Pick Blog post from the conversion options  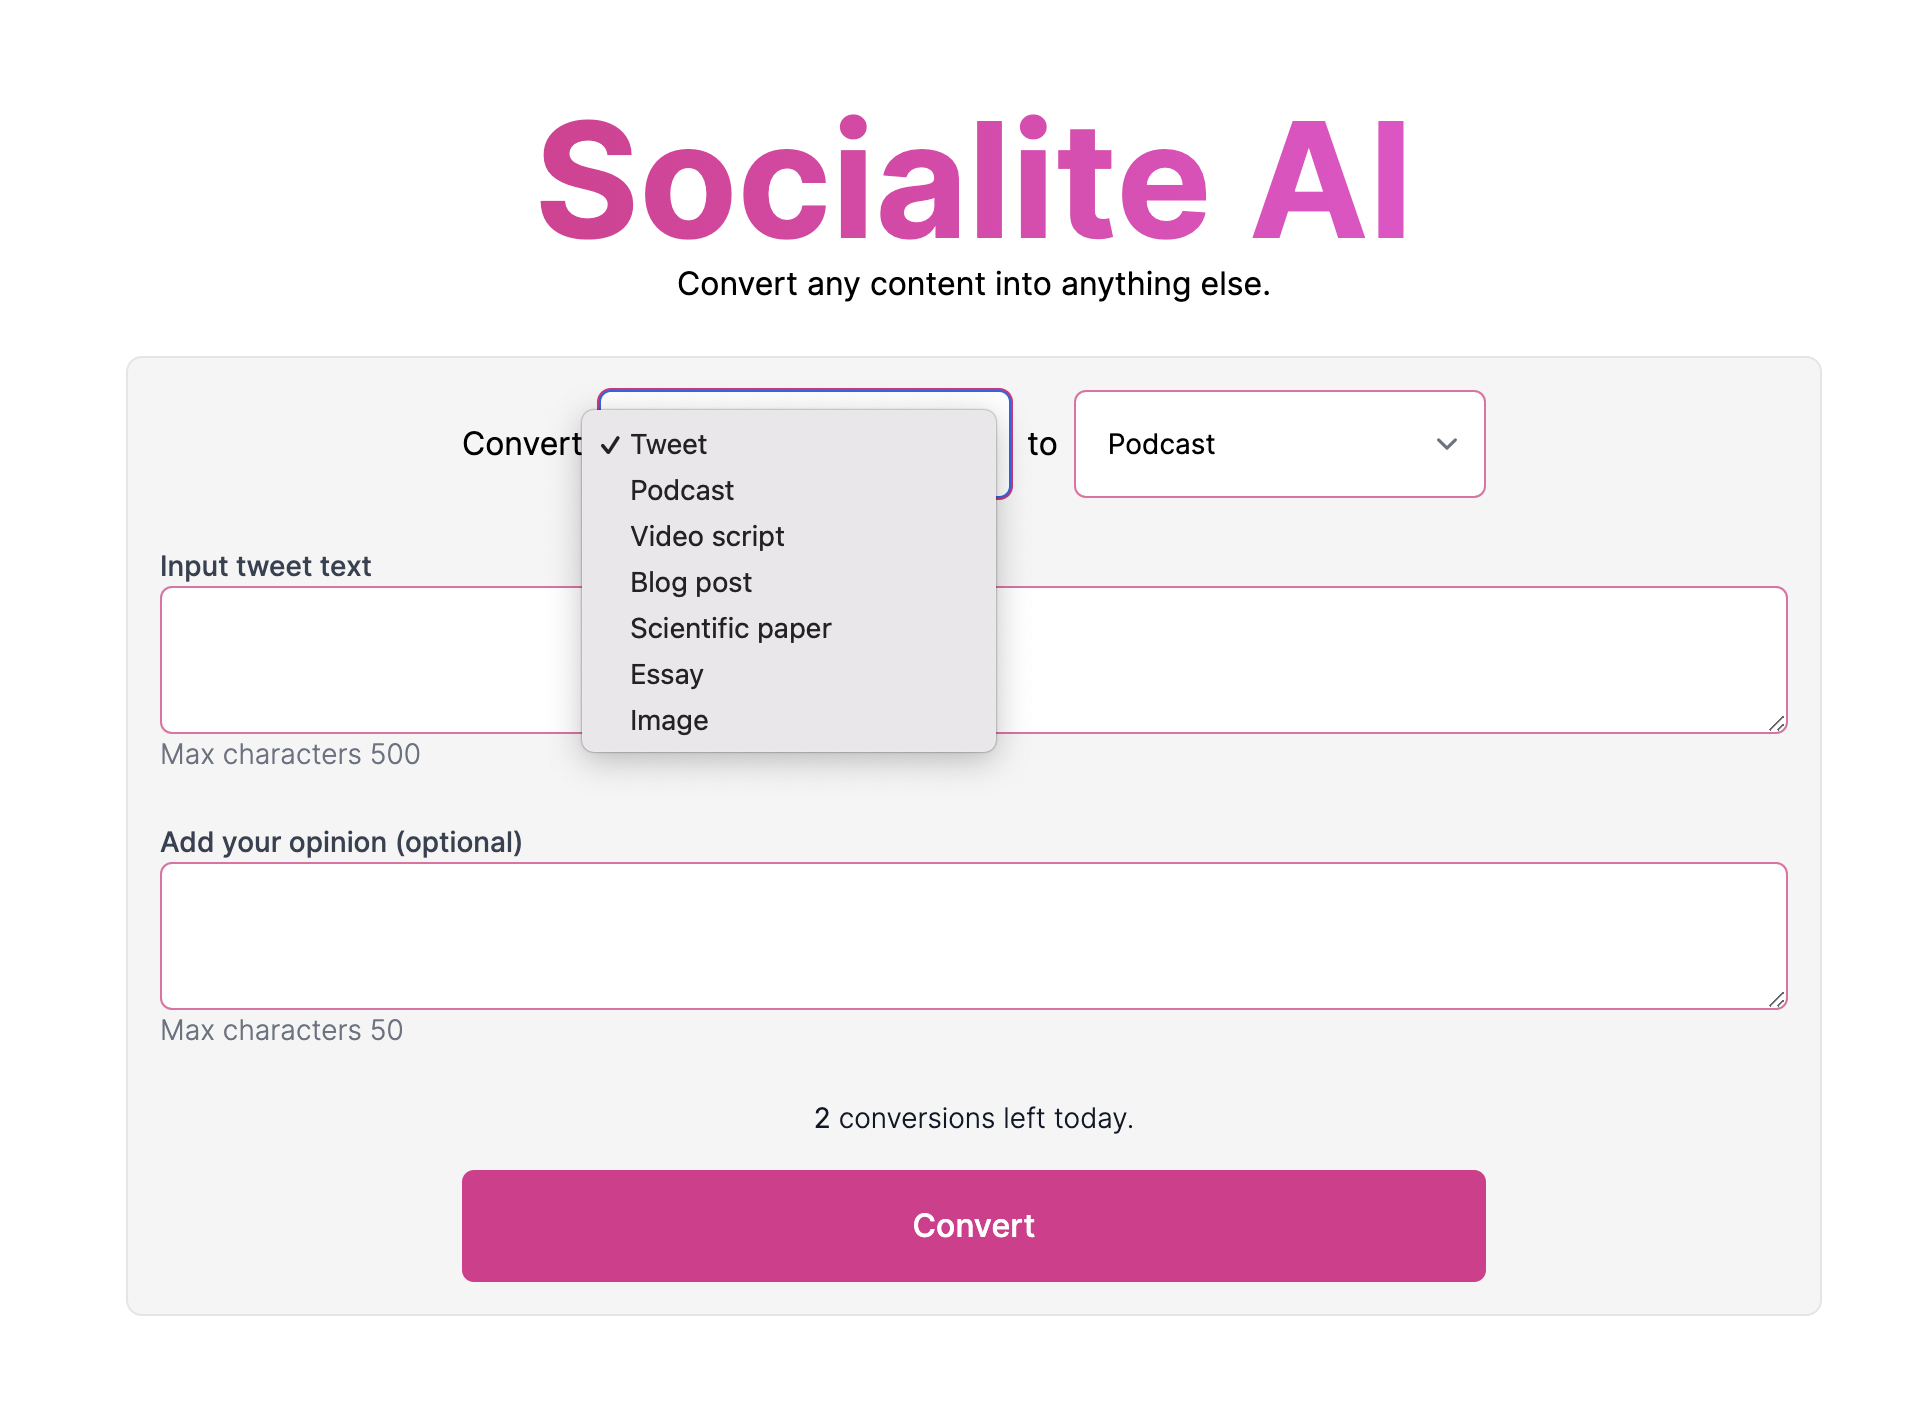(690, 582)
